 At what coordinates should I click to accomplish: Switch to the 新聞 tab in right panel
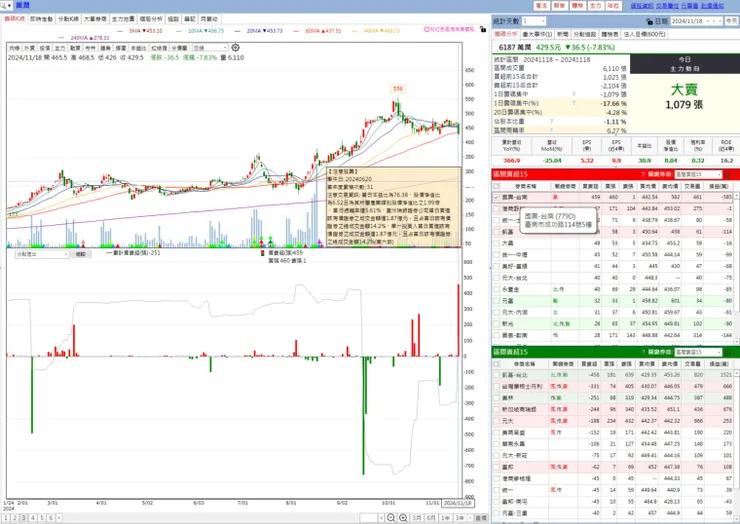[563, 34]
